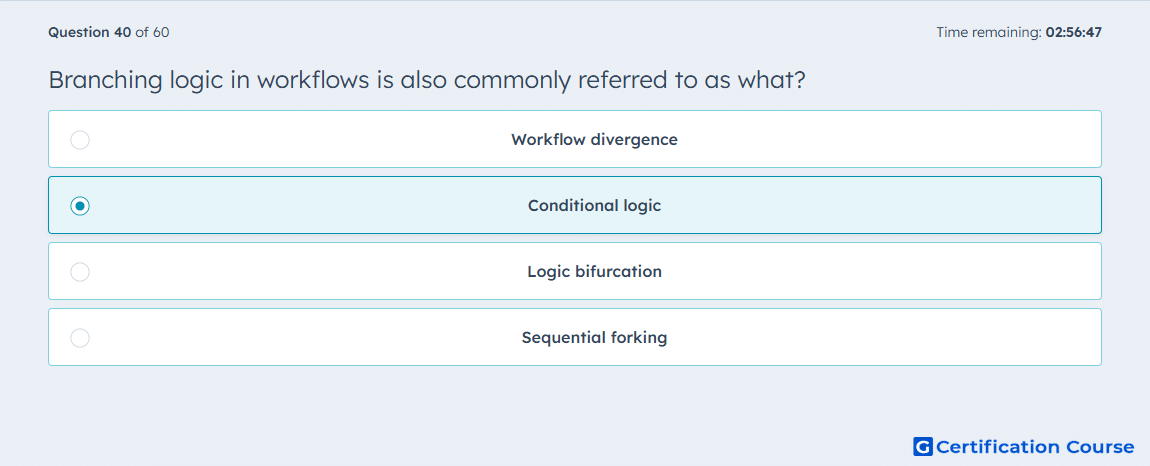Click the bold "Question 40" label
This screenshot has width=1150, height=466.
point(90,32)
